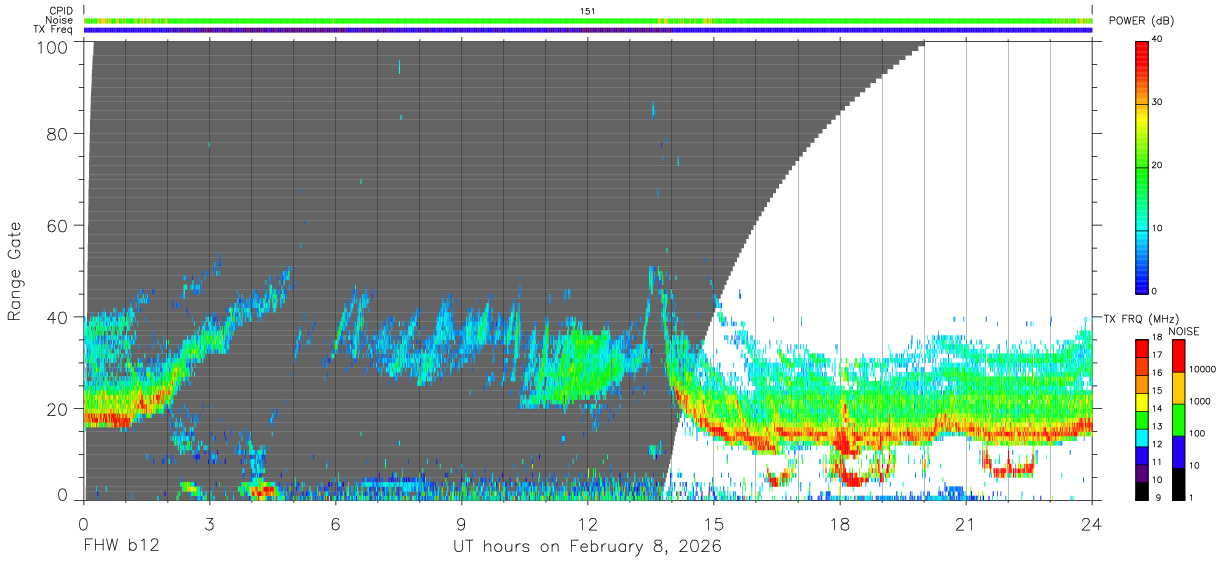Click the 30 tick on the POWER scale

pos(1157,102)
